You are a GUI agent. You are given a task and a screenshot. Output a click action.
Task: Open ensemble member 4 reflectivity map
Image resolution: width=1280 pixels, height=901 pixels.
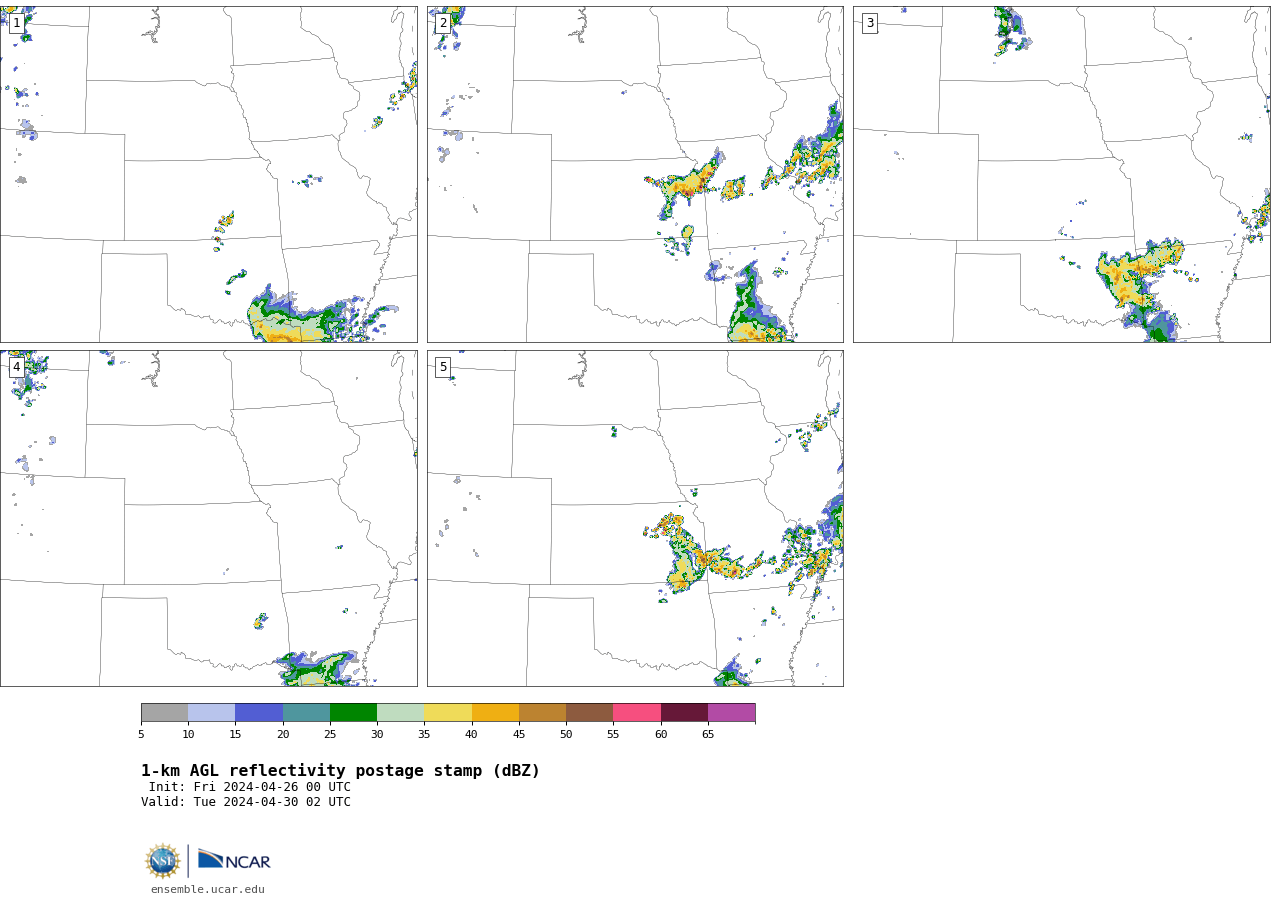pos(209,518)
